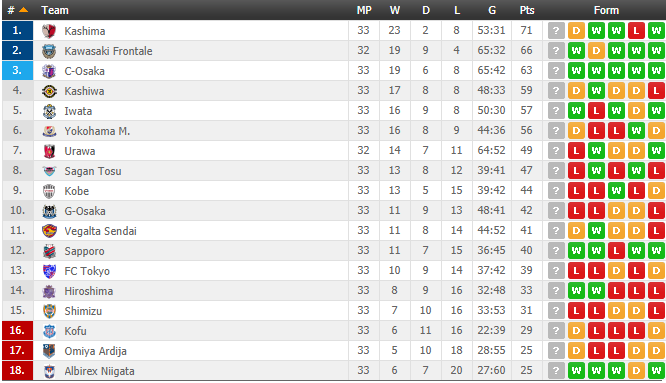Click the Vegalta Sendai club crest
The width and height of the screenshot is (666, 383).
[x=49, y=231]
